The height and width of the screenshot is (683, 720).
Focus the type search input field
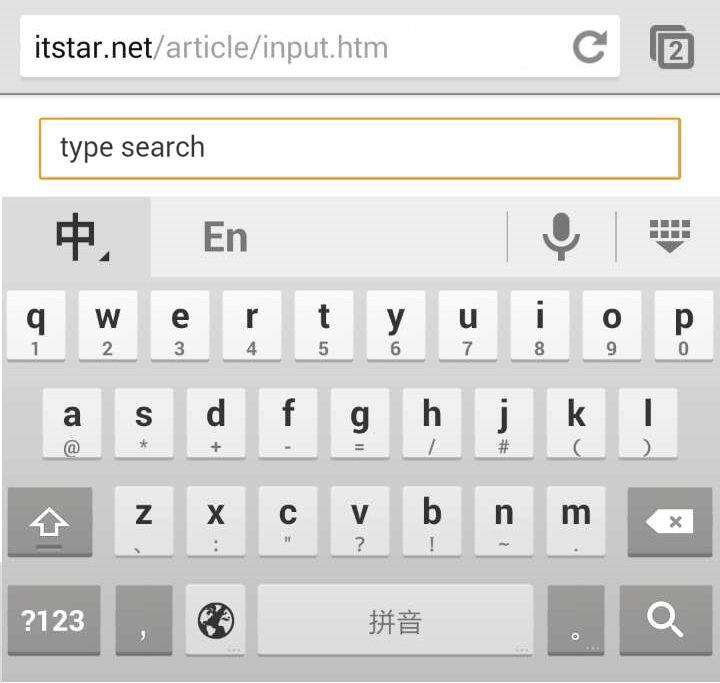point(360,148)
